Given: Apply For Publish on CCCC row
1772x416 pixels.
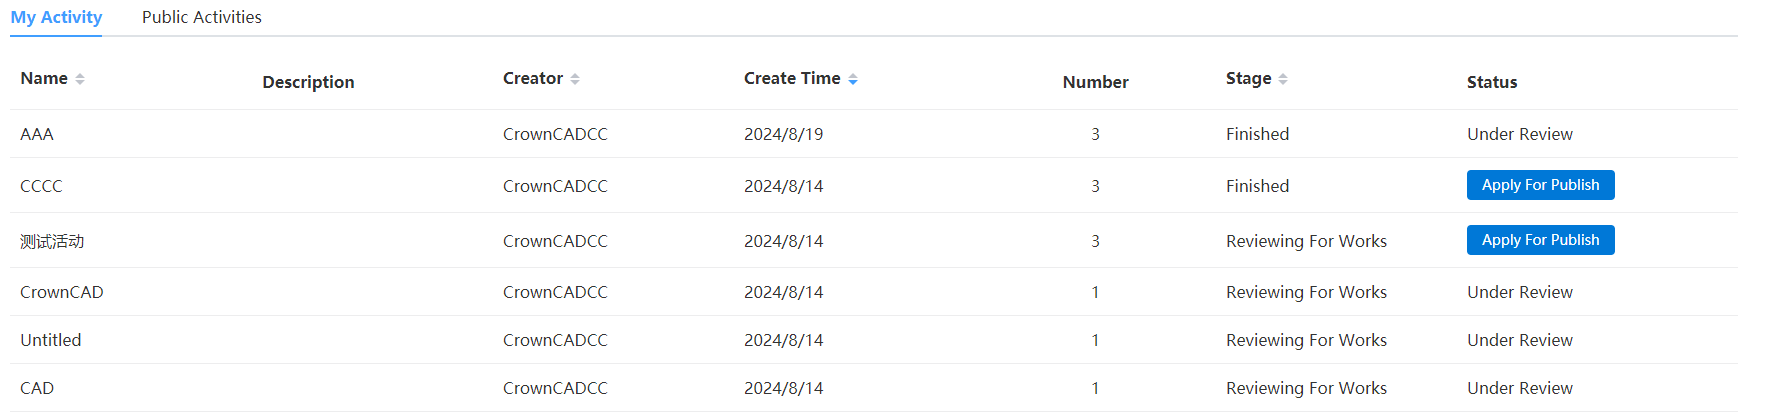Looking at the screenshot, I should 1540,185.
